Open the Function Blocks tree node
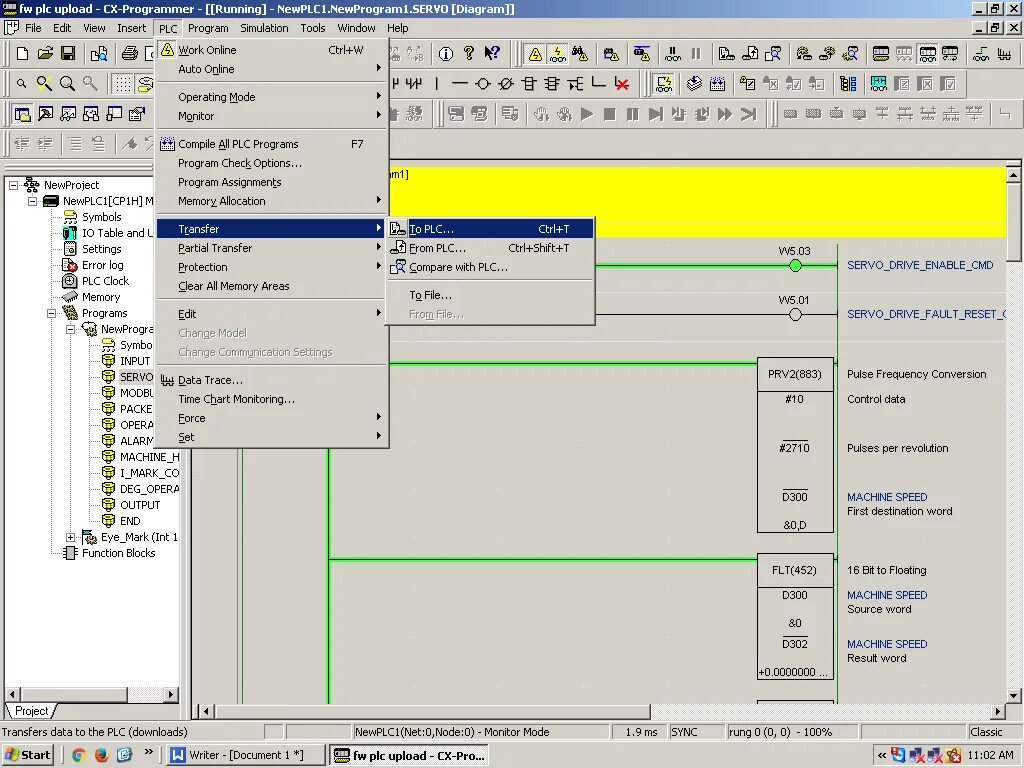Image resolution: width=1024 pixels, height=768 pixels. tap(118, 553)
